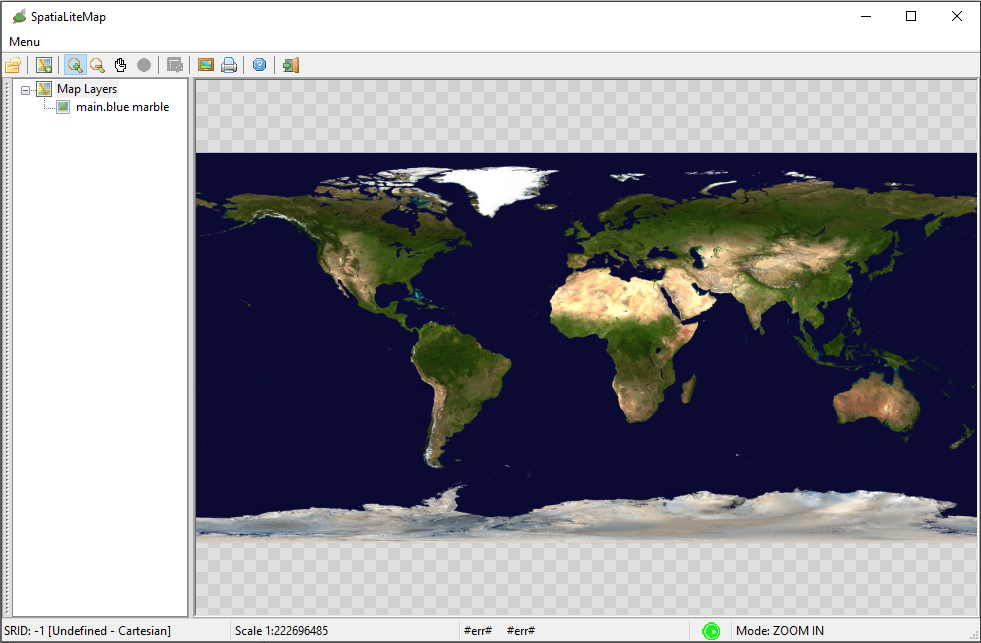Click the grayed-out table toolbar icon
Image resolution: width=981 pixels, height=643 pixels.
click(x=175, y=65)
